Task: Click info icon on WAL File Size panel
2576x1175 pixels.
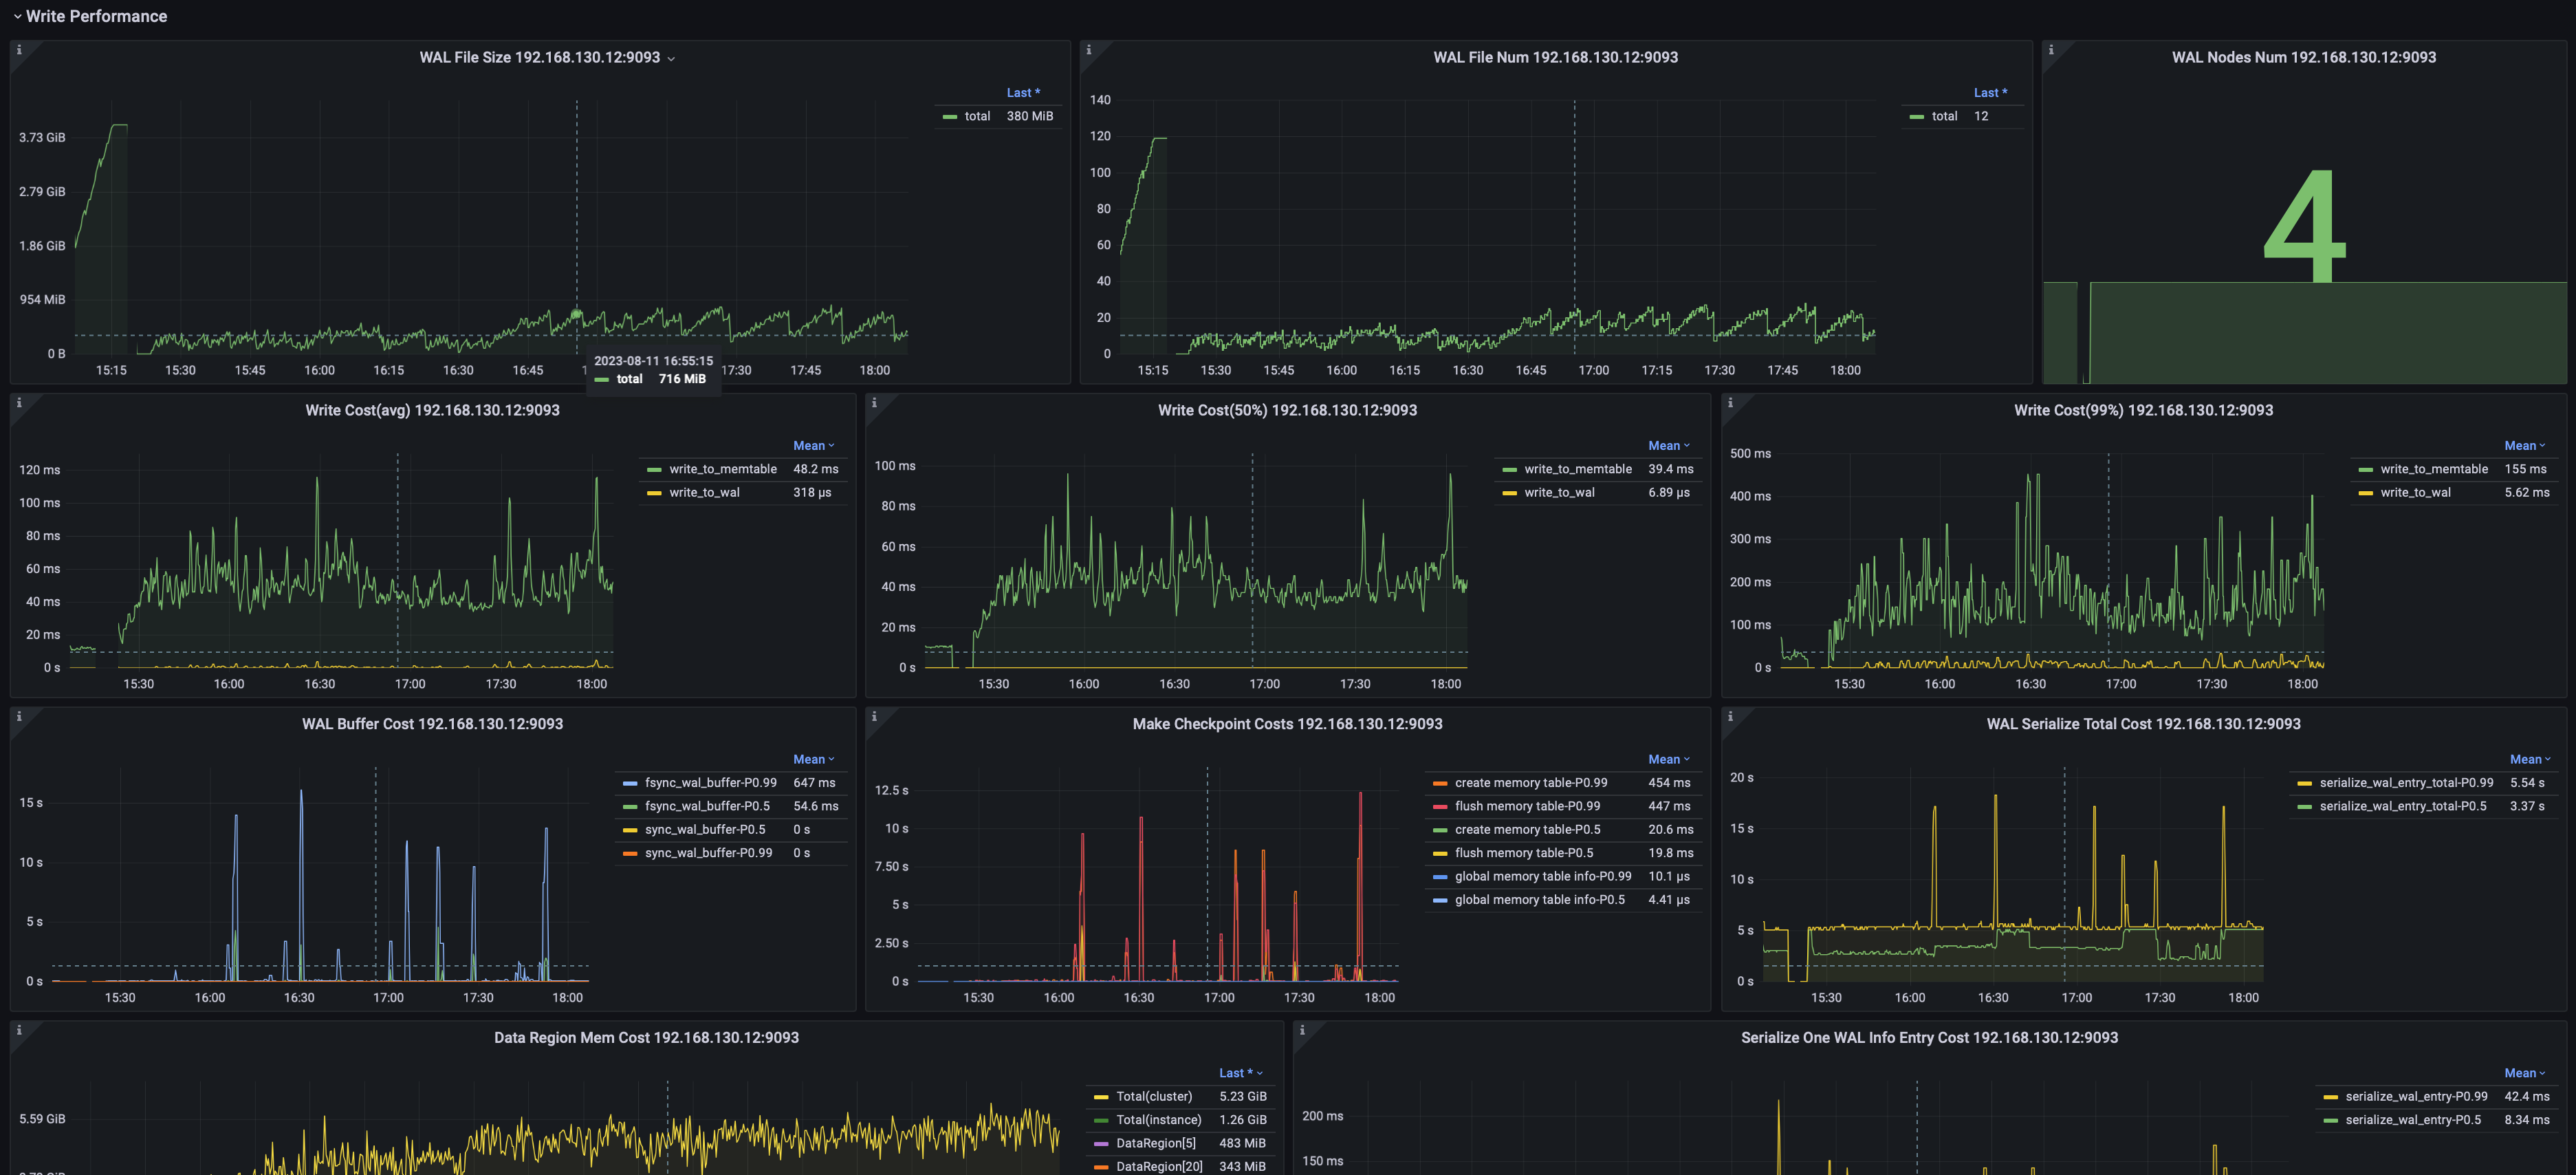Action: pyautogui.click(x=19, y=50)
